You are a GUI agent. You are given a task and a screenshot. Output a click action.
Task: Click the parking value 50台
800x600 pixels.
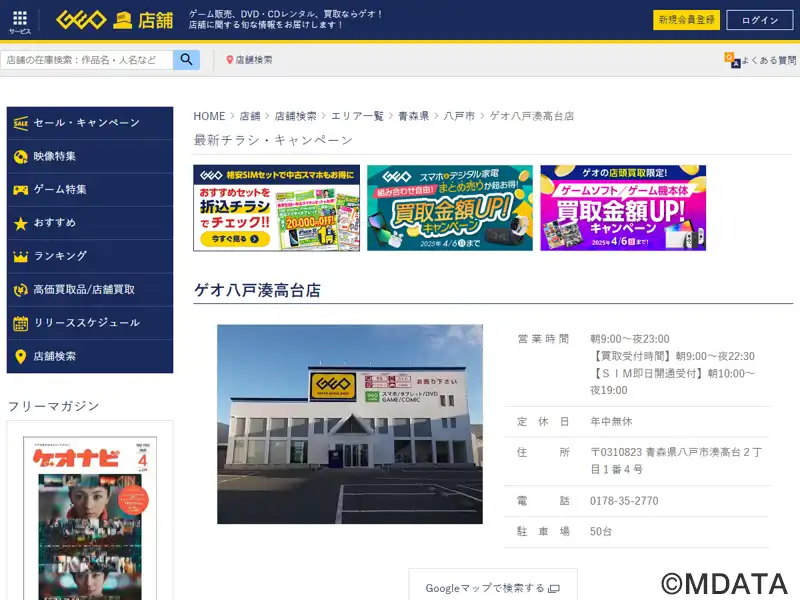pos(601,532)
